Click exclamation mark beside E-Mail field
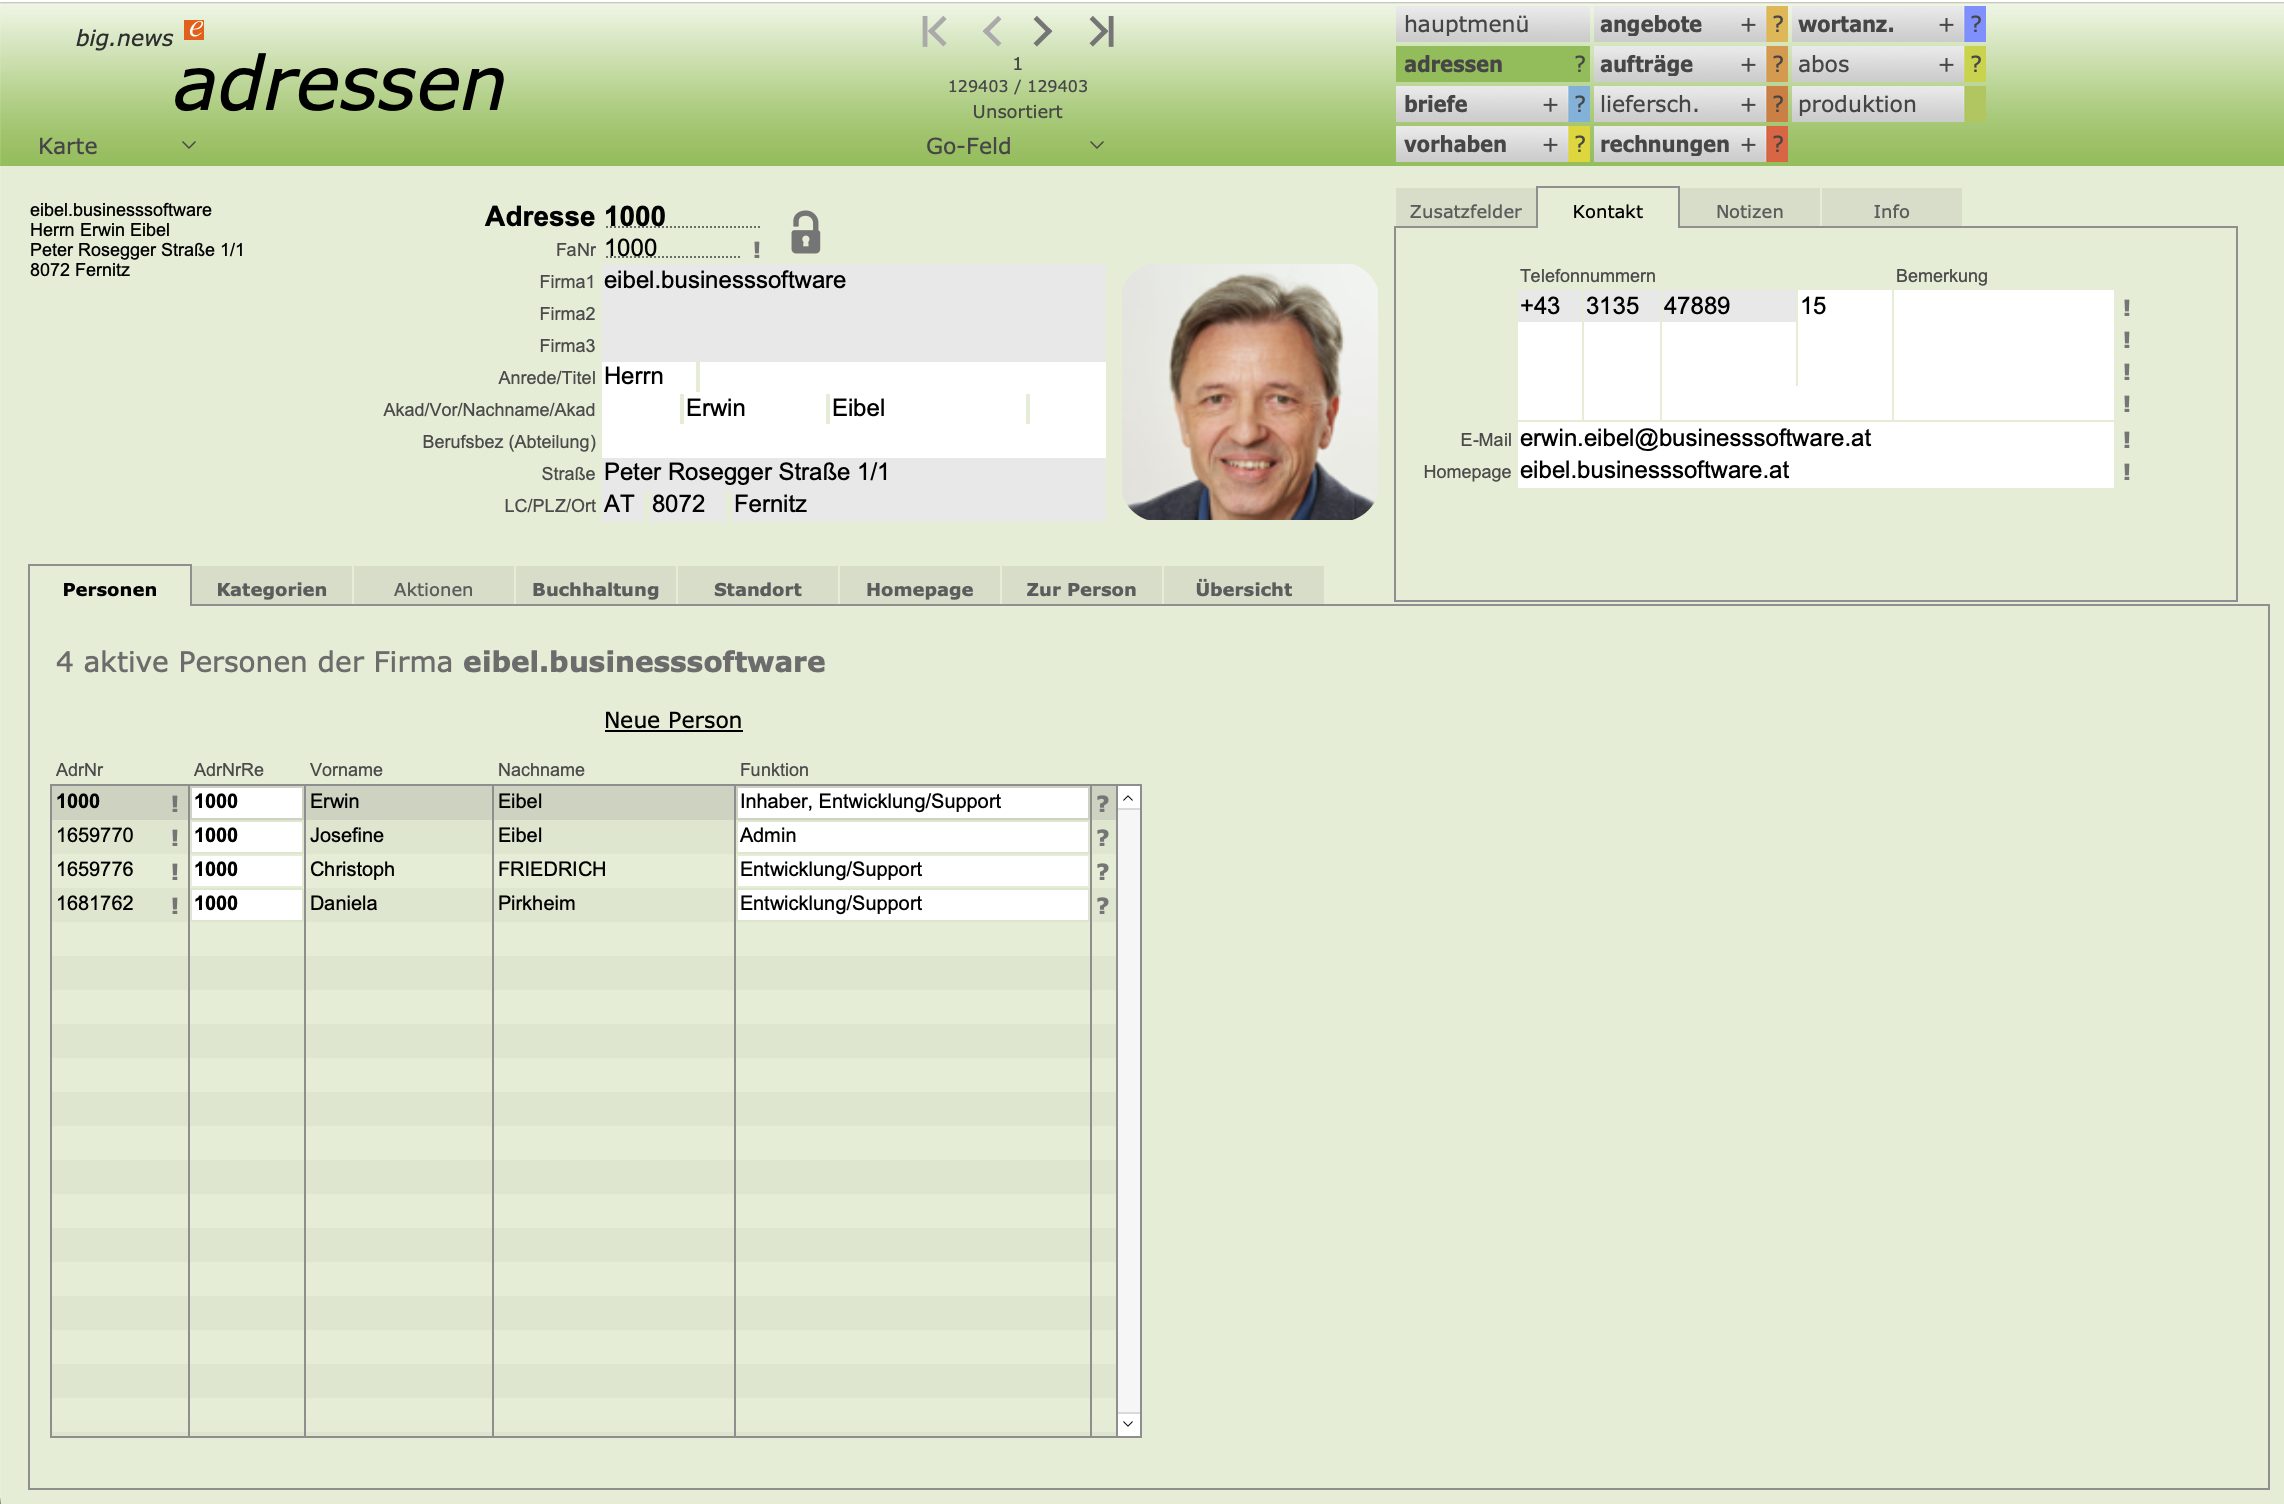2284x1504 pixels. tap(2126, 439)
